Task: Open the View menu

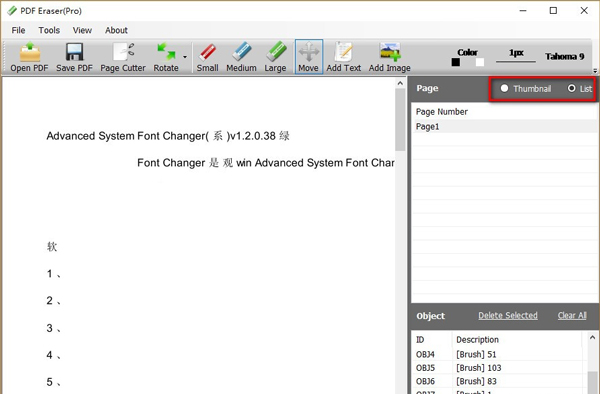Action: tap(82, 30)
